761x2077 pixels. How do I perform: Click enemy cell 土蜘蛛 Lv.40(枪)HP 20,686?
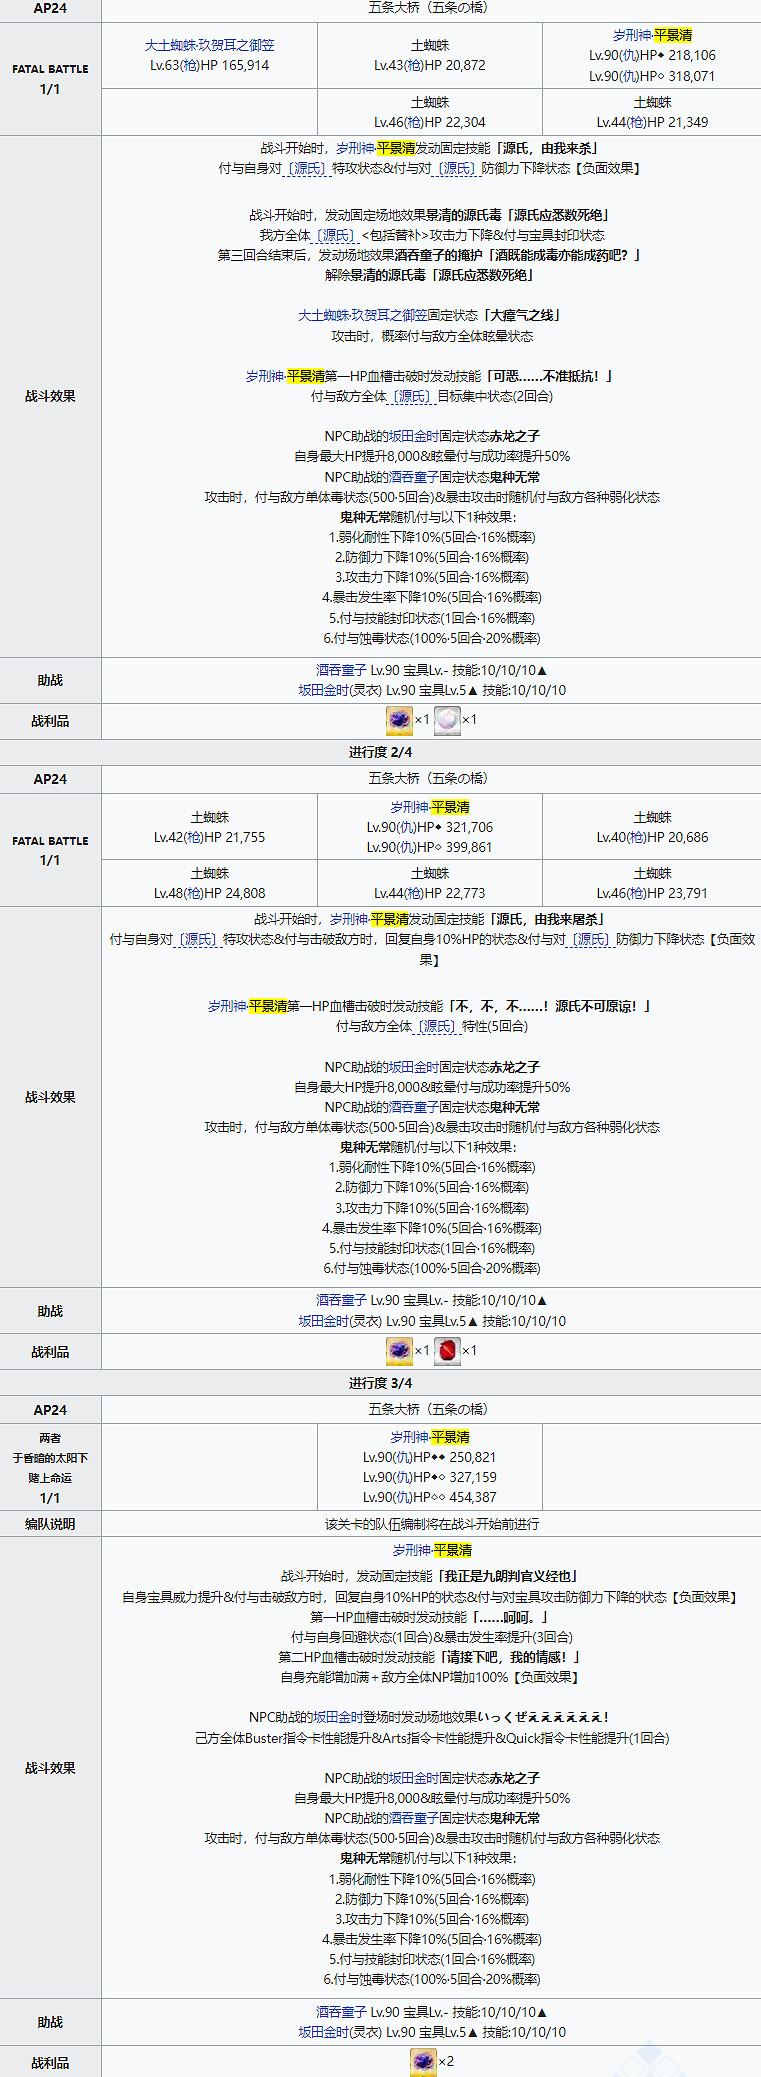click(652, 827)
